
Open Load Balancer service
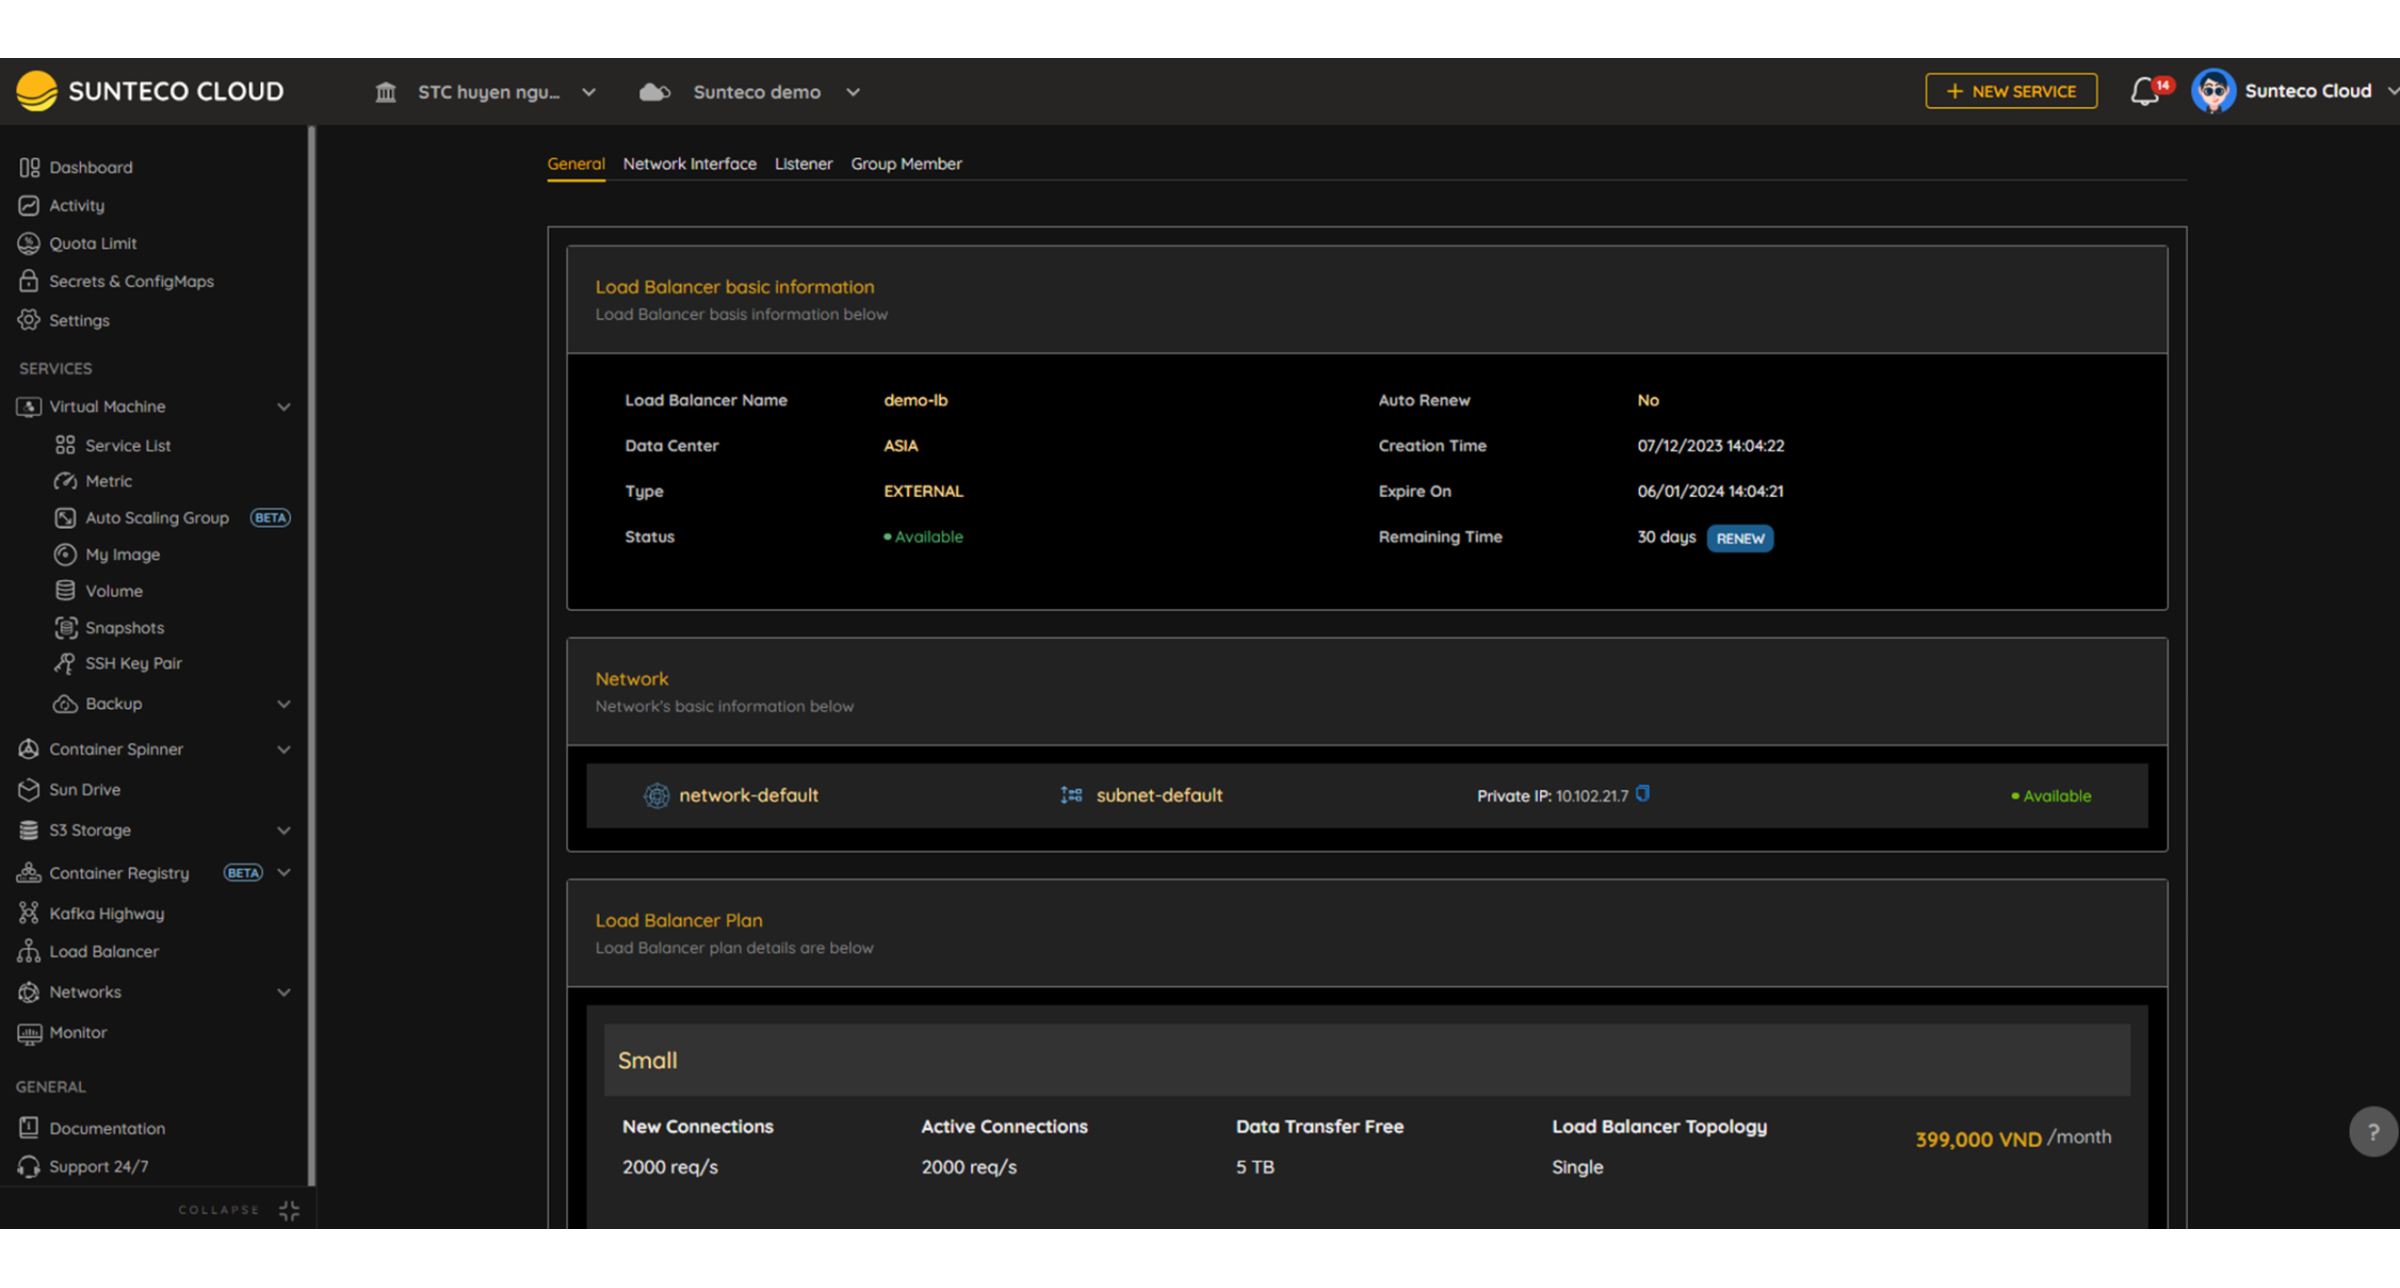pyautogui.click(x=103, y=951)
